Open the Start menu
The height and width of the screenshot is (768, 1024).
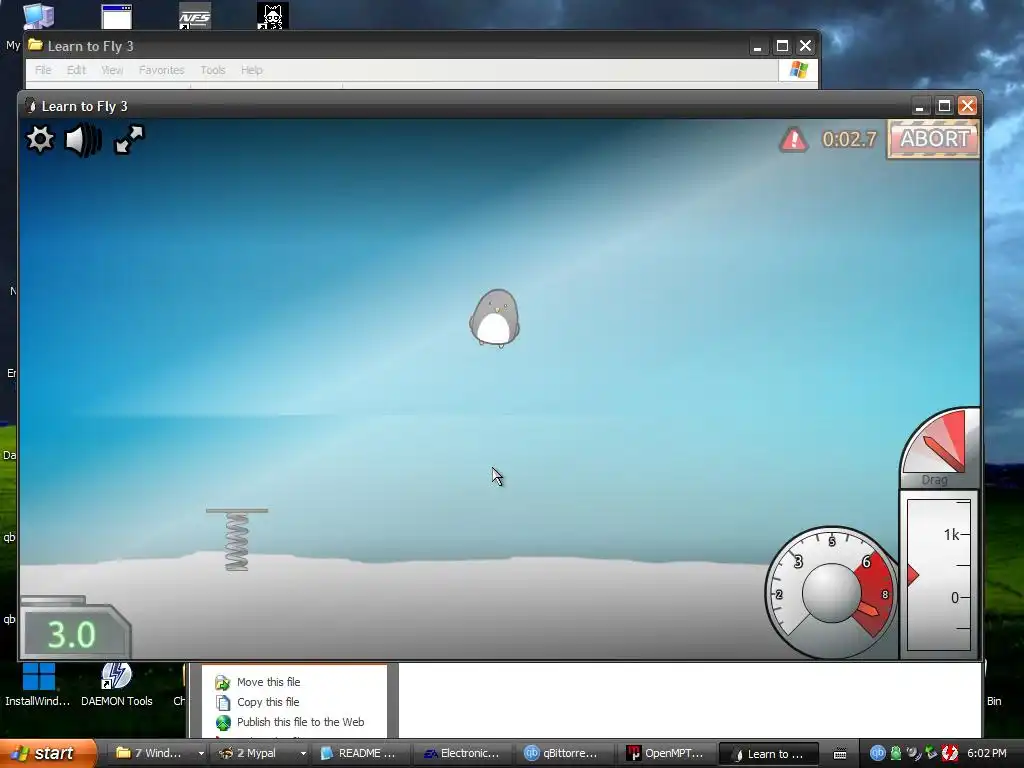coord(48,753)
